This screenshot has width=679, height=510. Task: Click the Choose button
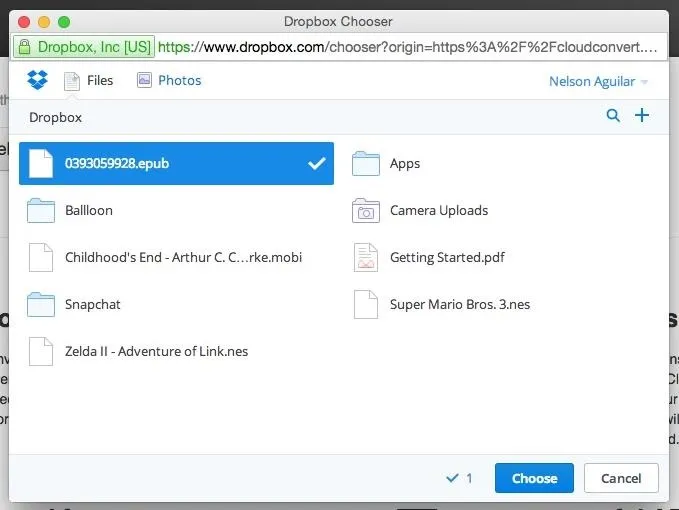534,478
